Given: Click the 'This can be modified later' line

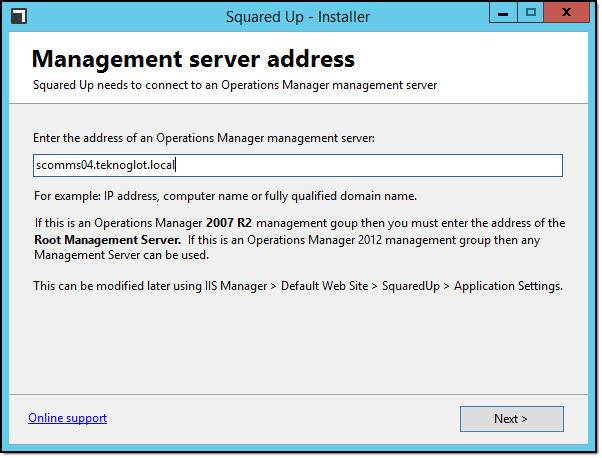Looking at the screenshot, I should tap(298, 286).
